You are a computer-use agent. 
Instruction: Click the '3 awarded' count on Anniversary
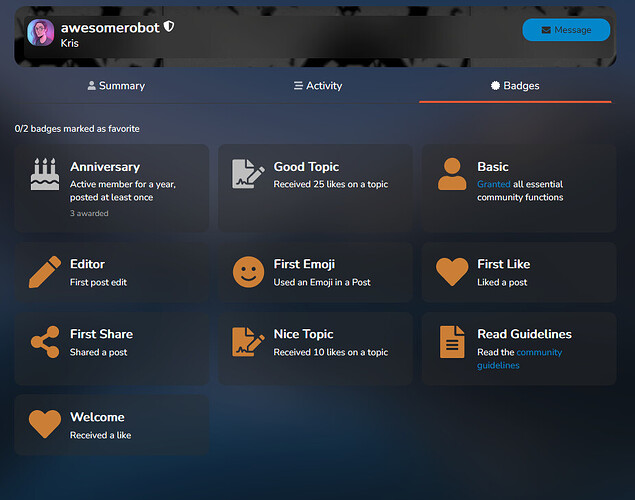click(89, 213)
